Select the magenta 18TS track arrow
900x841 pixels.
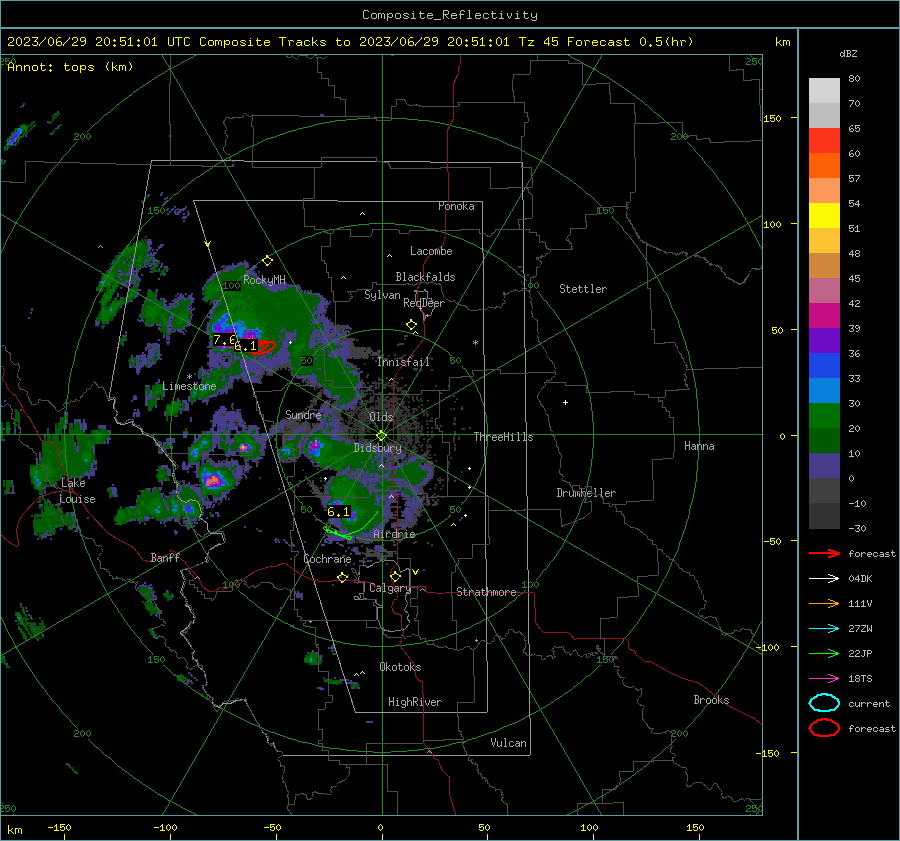coord(824,679)
